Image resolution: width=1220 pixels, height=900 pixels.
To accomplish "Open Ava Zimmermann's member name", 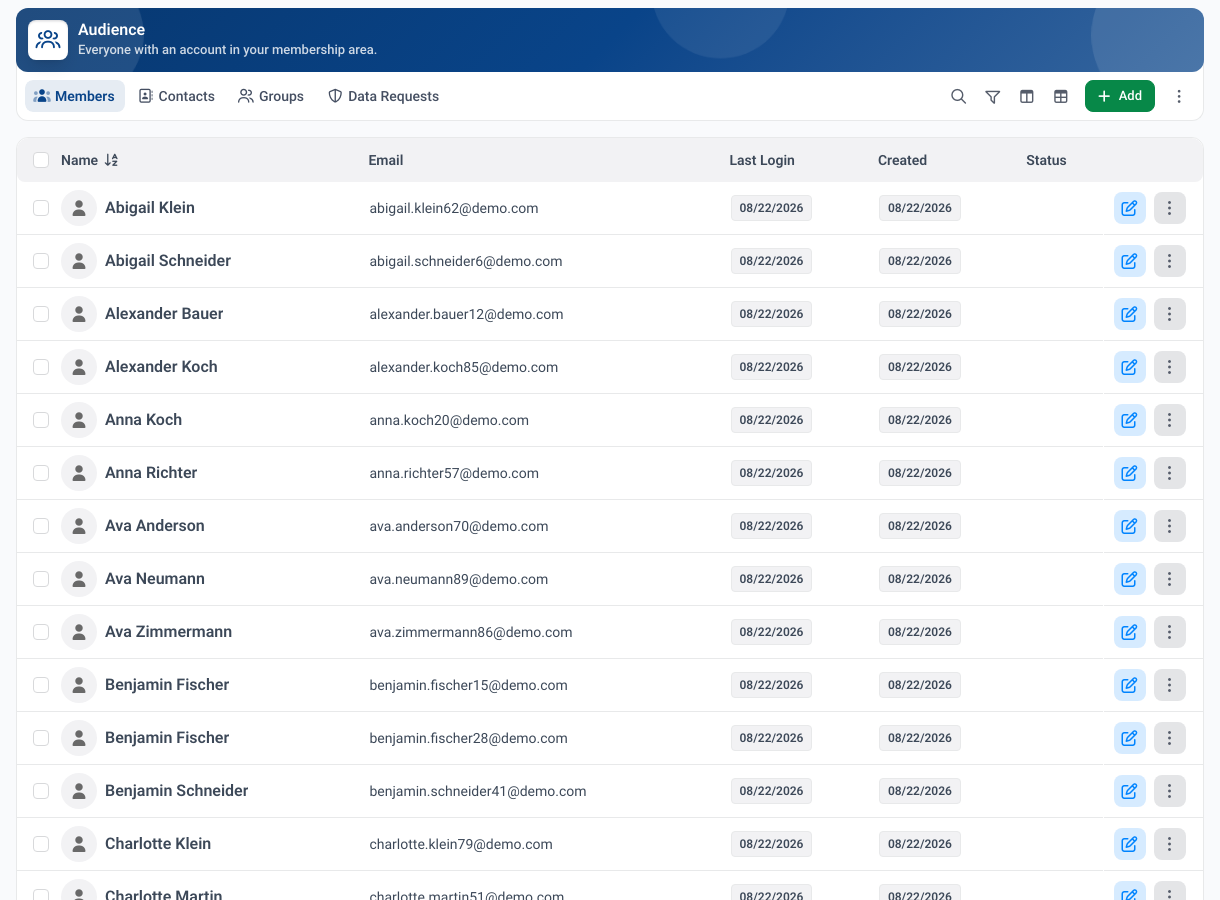I will 168,632.
